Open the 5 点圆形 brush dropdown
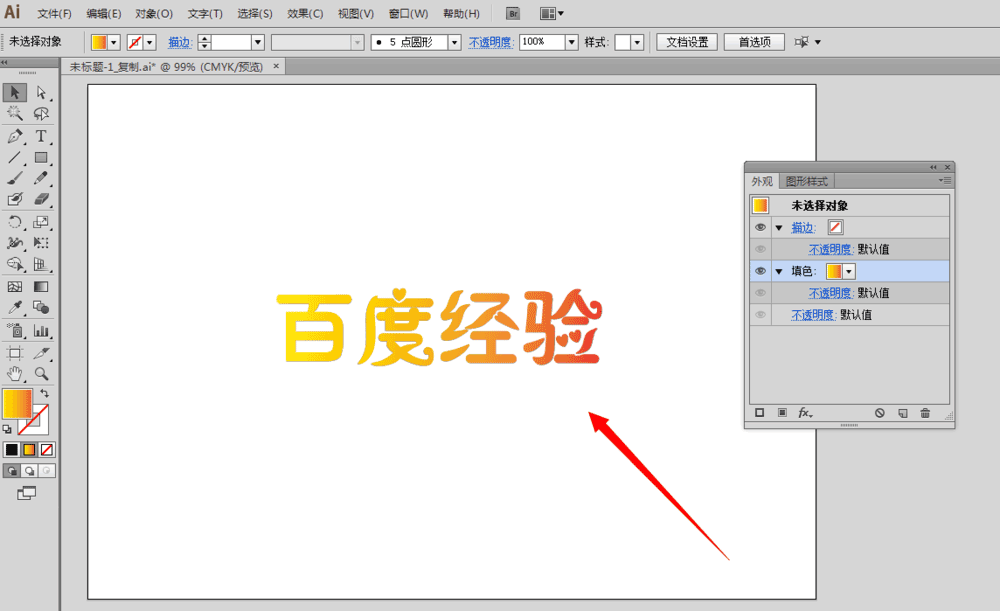The height and width of the screenshot is (611, 1000). click(x=455, y=42)
